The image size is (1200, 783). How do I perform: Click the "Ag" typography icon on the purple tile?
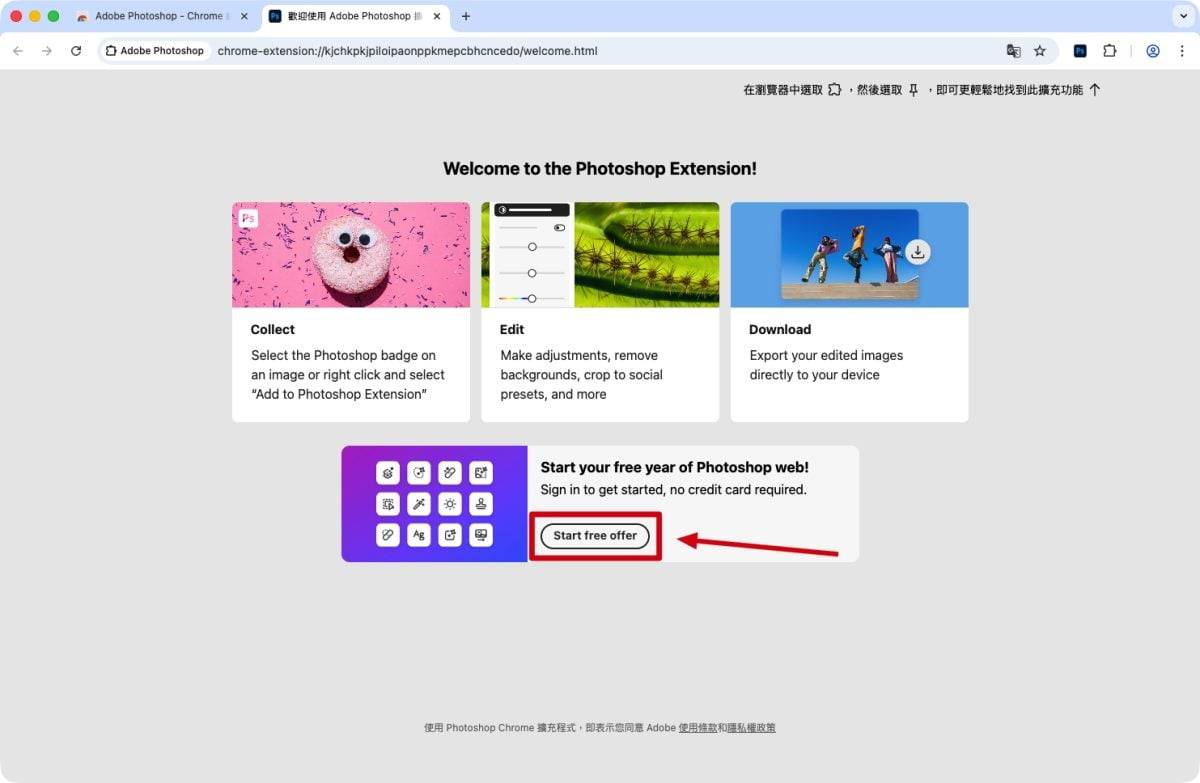point(419,535)
